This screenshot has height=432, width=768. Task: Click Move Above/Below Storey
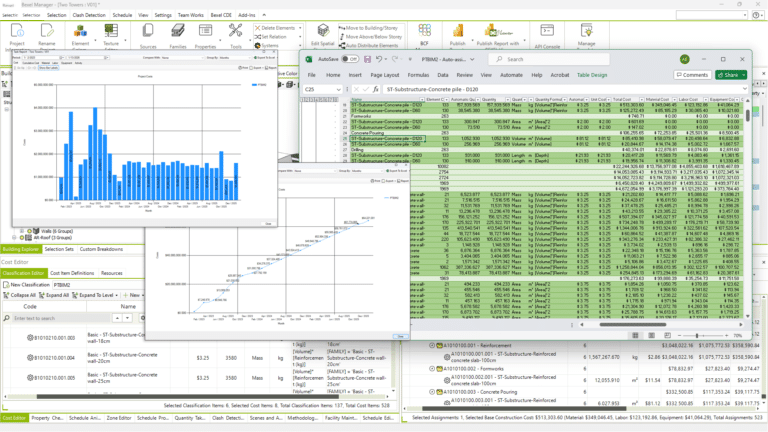coord(370,37)
